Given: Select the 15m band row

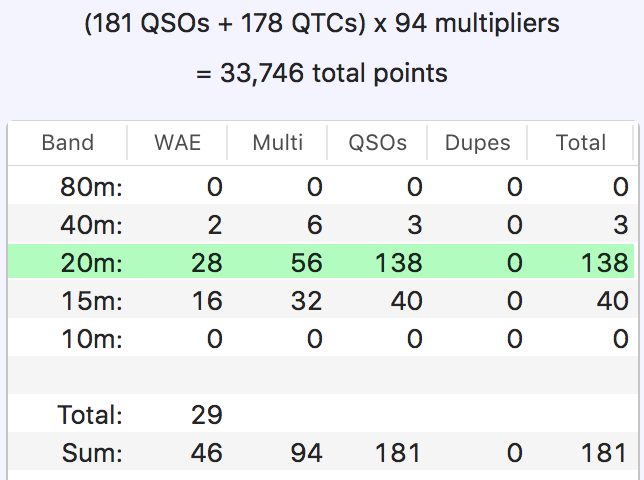Looking at the screenshot, I should click(321, 301).
